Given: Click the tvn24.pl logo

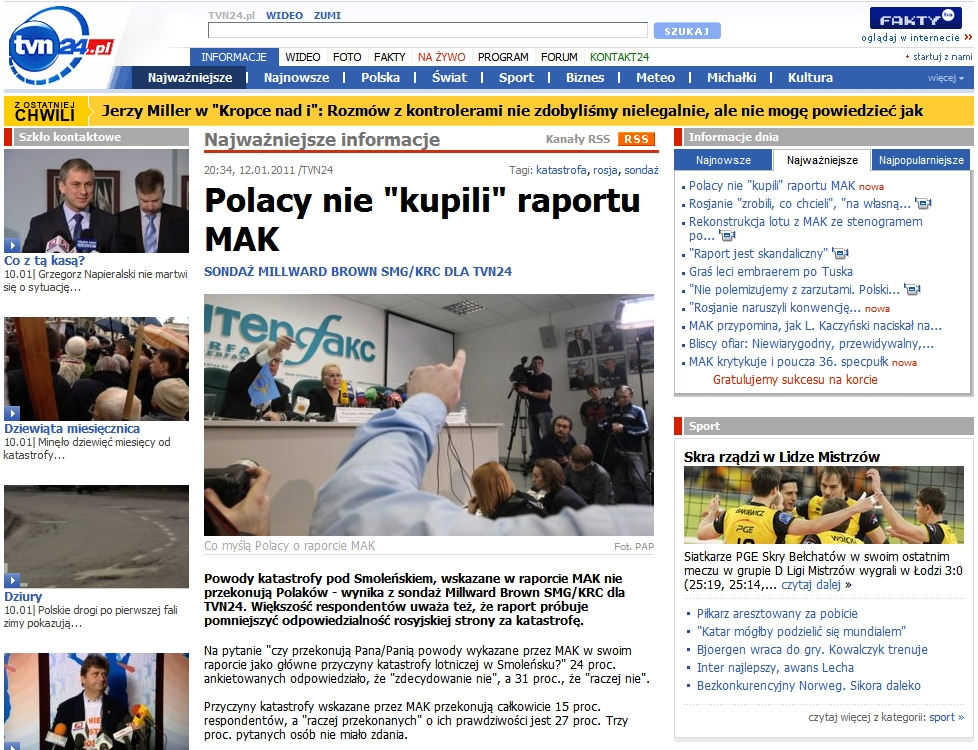Looking at the screenshot, I should tap(60, 46).
